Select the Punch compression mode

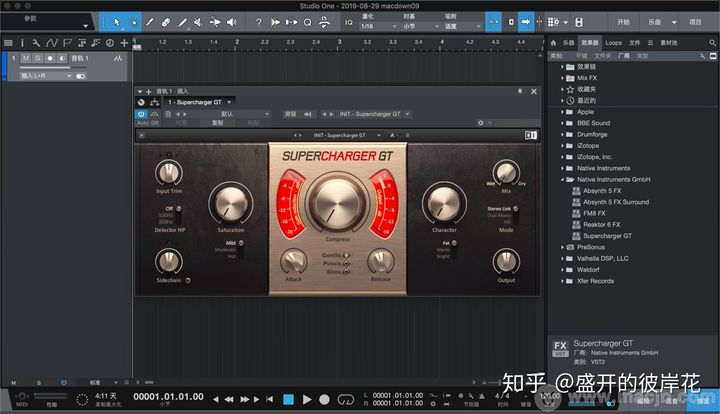point(347,263)
